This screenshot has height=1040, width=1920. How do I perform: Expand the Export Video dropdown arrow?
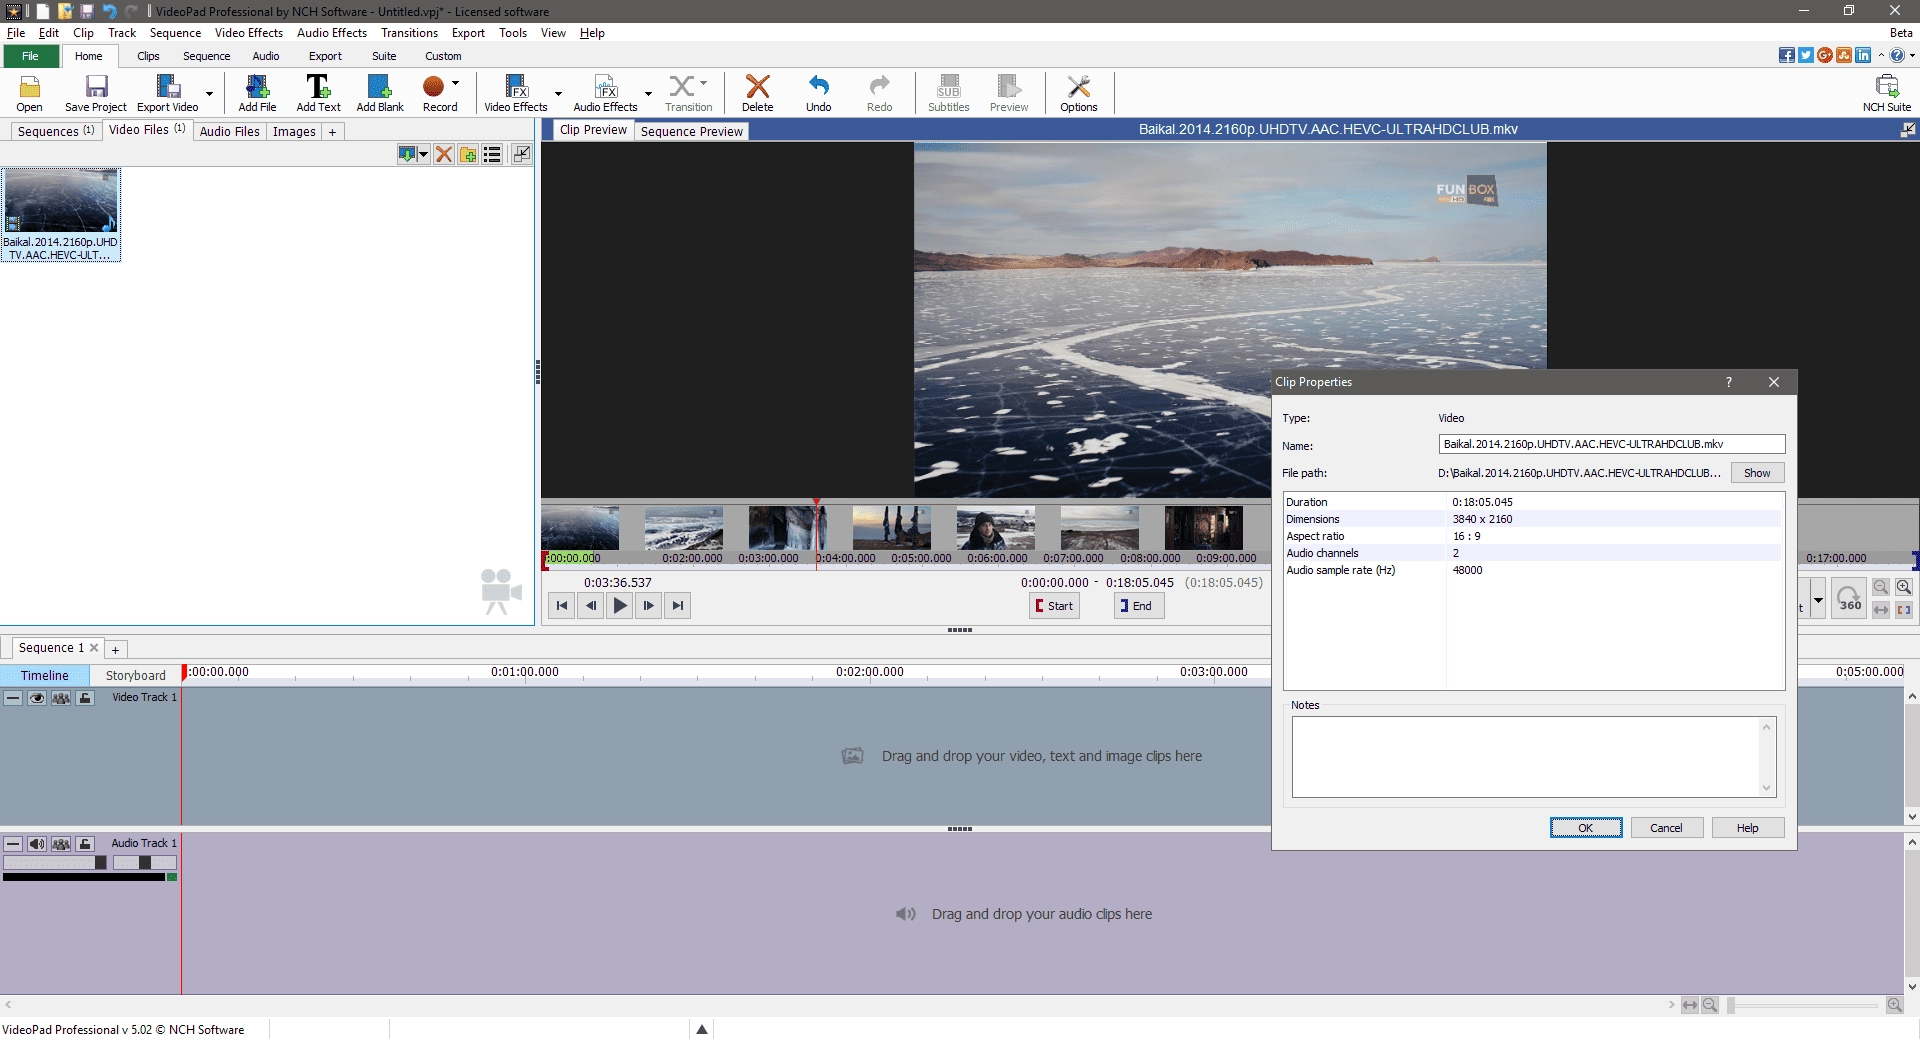tap(210, 94)
